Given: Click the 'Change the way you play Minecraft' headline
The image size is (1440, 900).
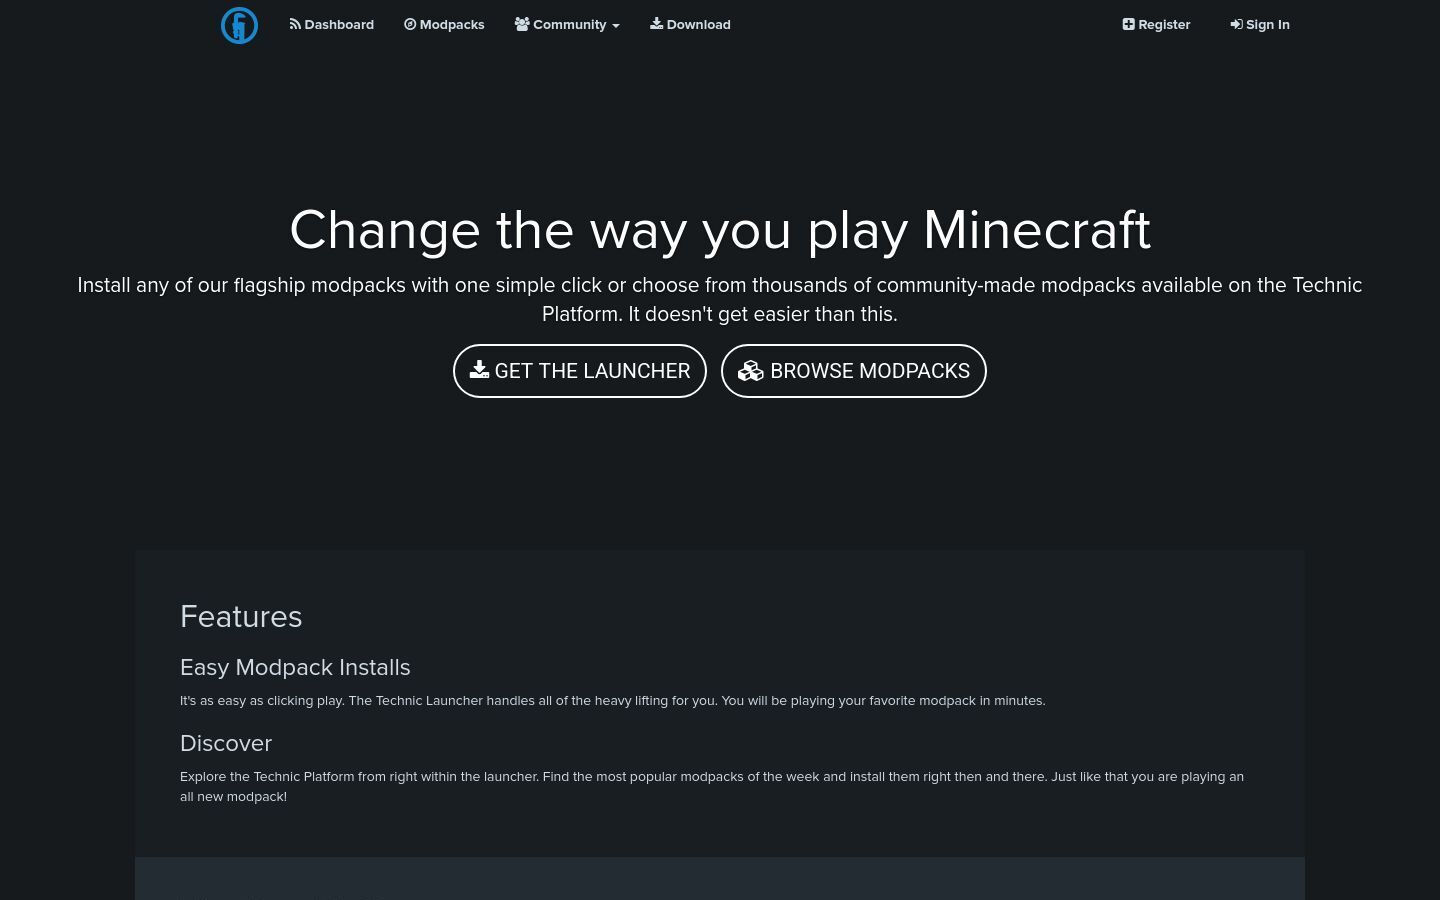Looking at the screenshot, I should [x=720, y=230].
